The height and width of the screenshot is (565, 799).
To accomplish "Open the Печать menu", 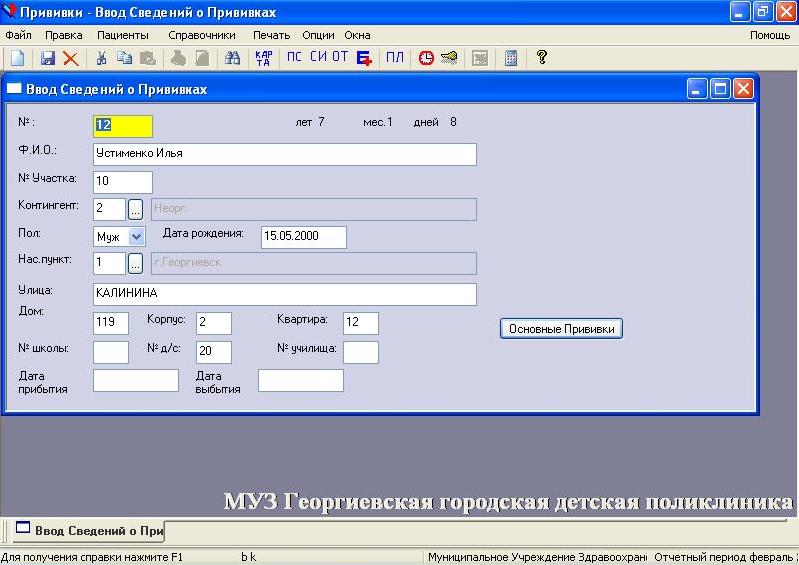I will pyautogui.click(x=272, y=35).
